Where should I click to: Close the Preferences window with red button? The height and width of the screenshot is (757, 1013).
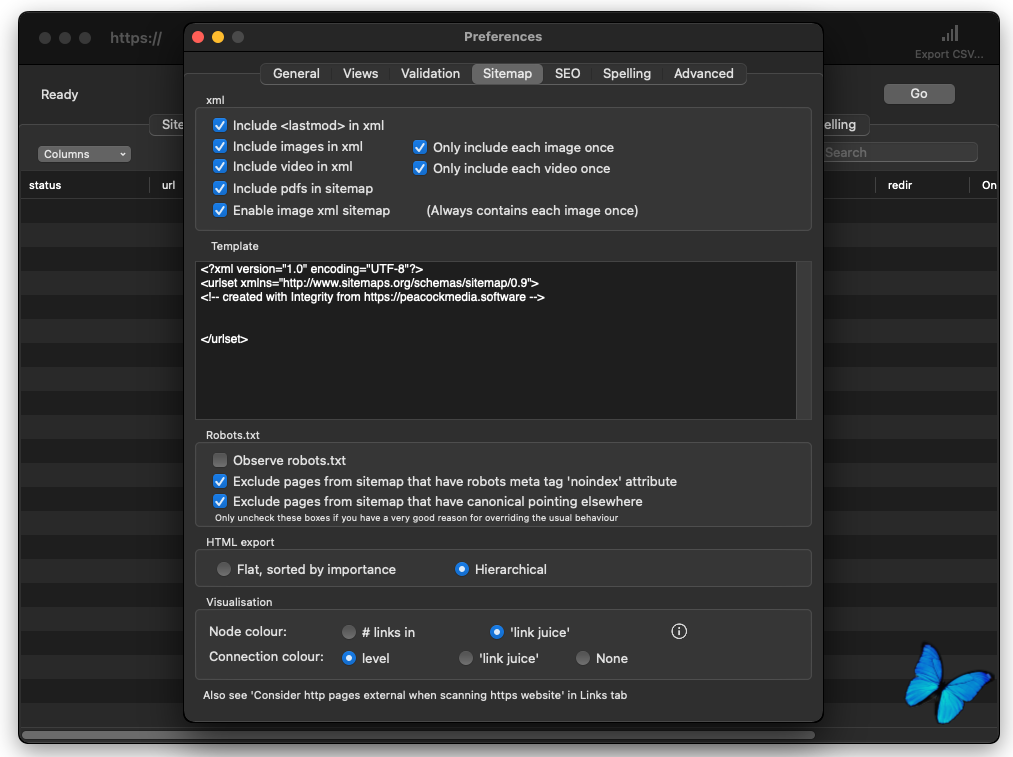tap(198, 37)
